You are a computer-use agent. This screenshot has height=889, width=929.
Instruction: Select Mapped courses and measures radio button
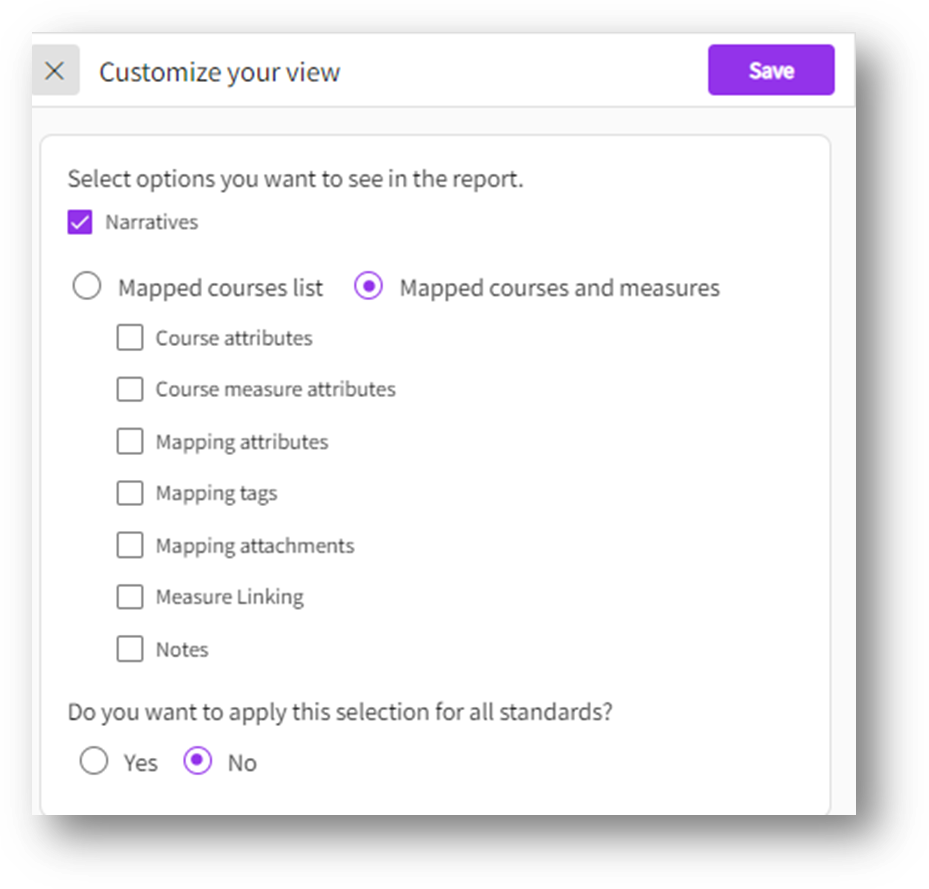pyautogui.click(x=369, y=288)
